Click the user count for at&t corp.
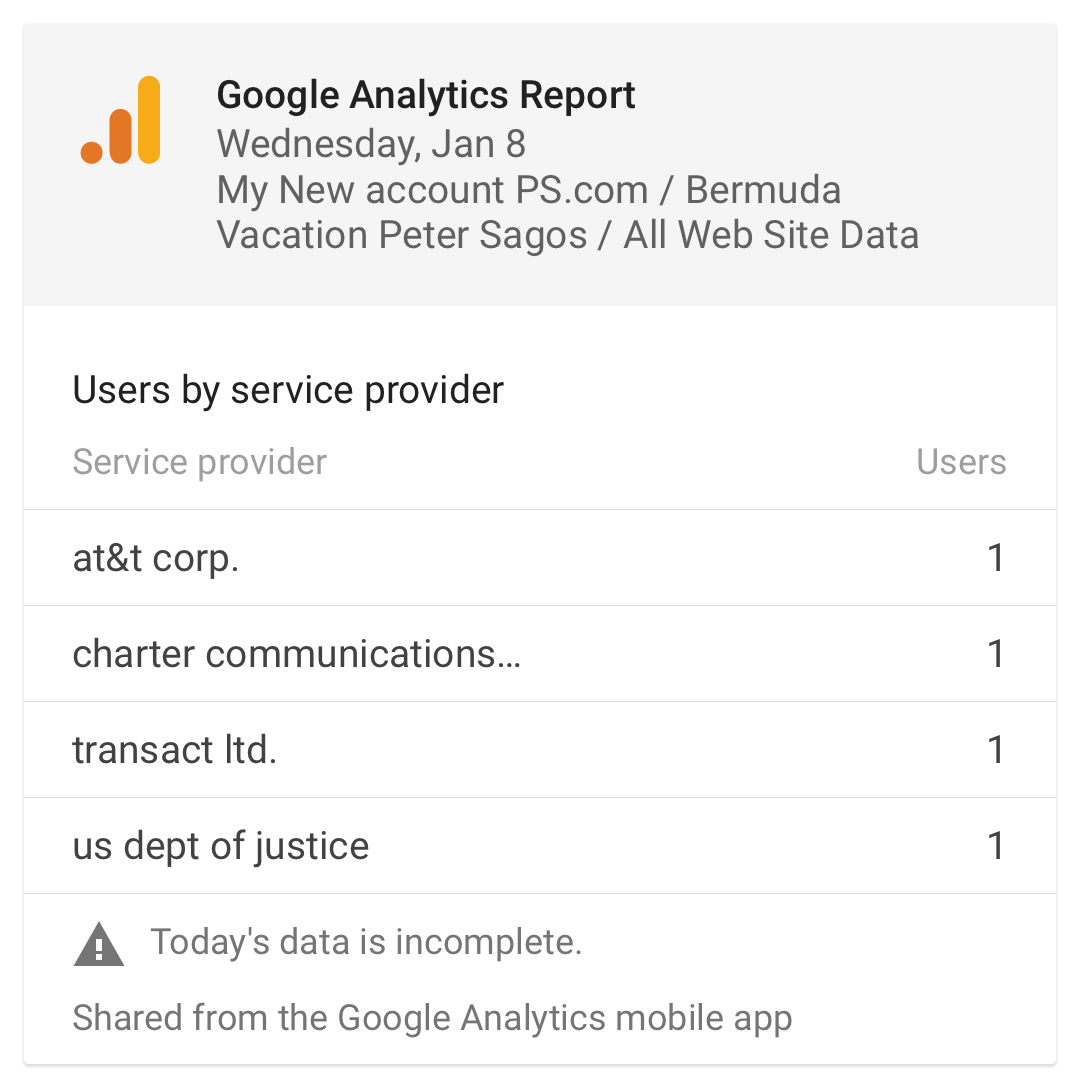Image resolution: width=1080 pixels, height=1089 pixels. 996,558
